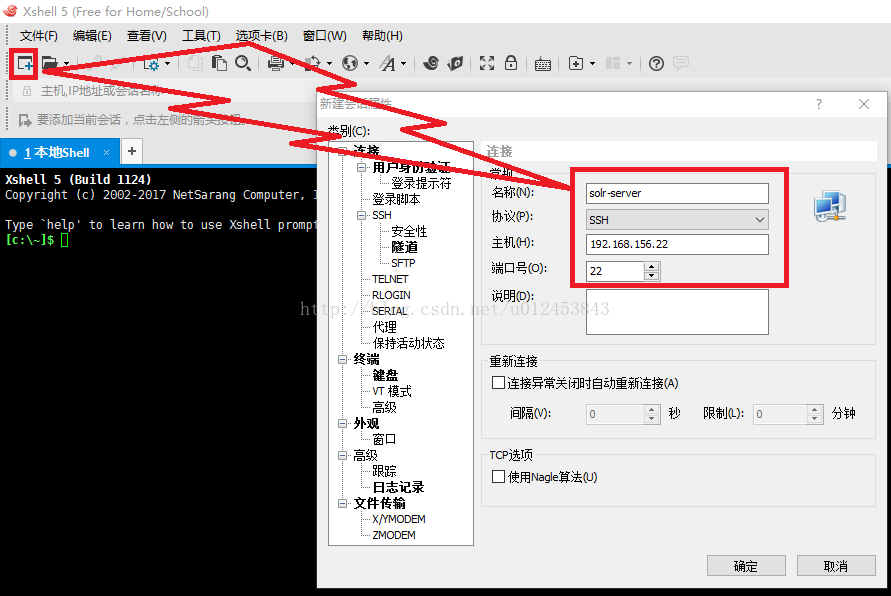891x596 pixels.
Task: Select VT 模式 in the category tree
Action: (x=392, y=391)
